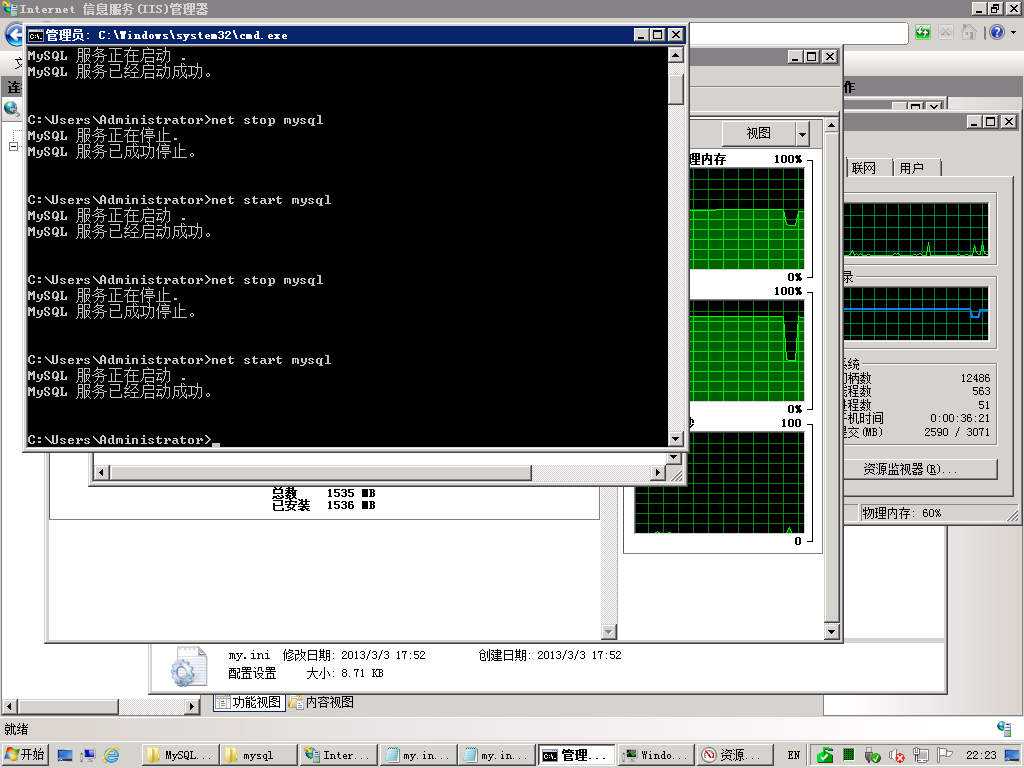The width and height of the screenshot is (1024, 768).
Task: Click the 管理... cmd taskbar button
Action: click(576, 756)
